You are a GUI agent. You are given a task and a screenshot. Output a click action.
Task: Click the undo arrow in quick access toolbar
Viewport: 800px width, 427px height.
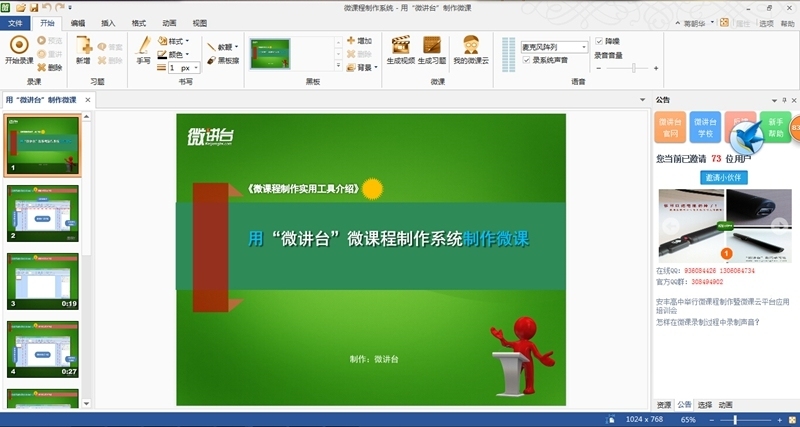coord(46,7)
